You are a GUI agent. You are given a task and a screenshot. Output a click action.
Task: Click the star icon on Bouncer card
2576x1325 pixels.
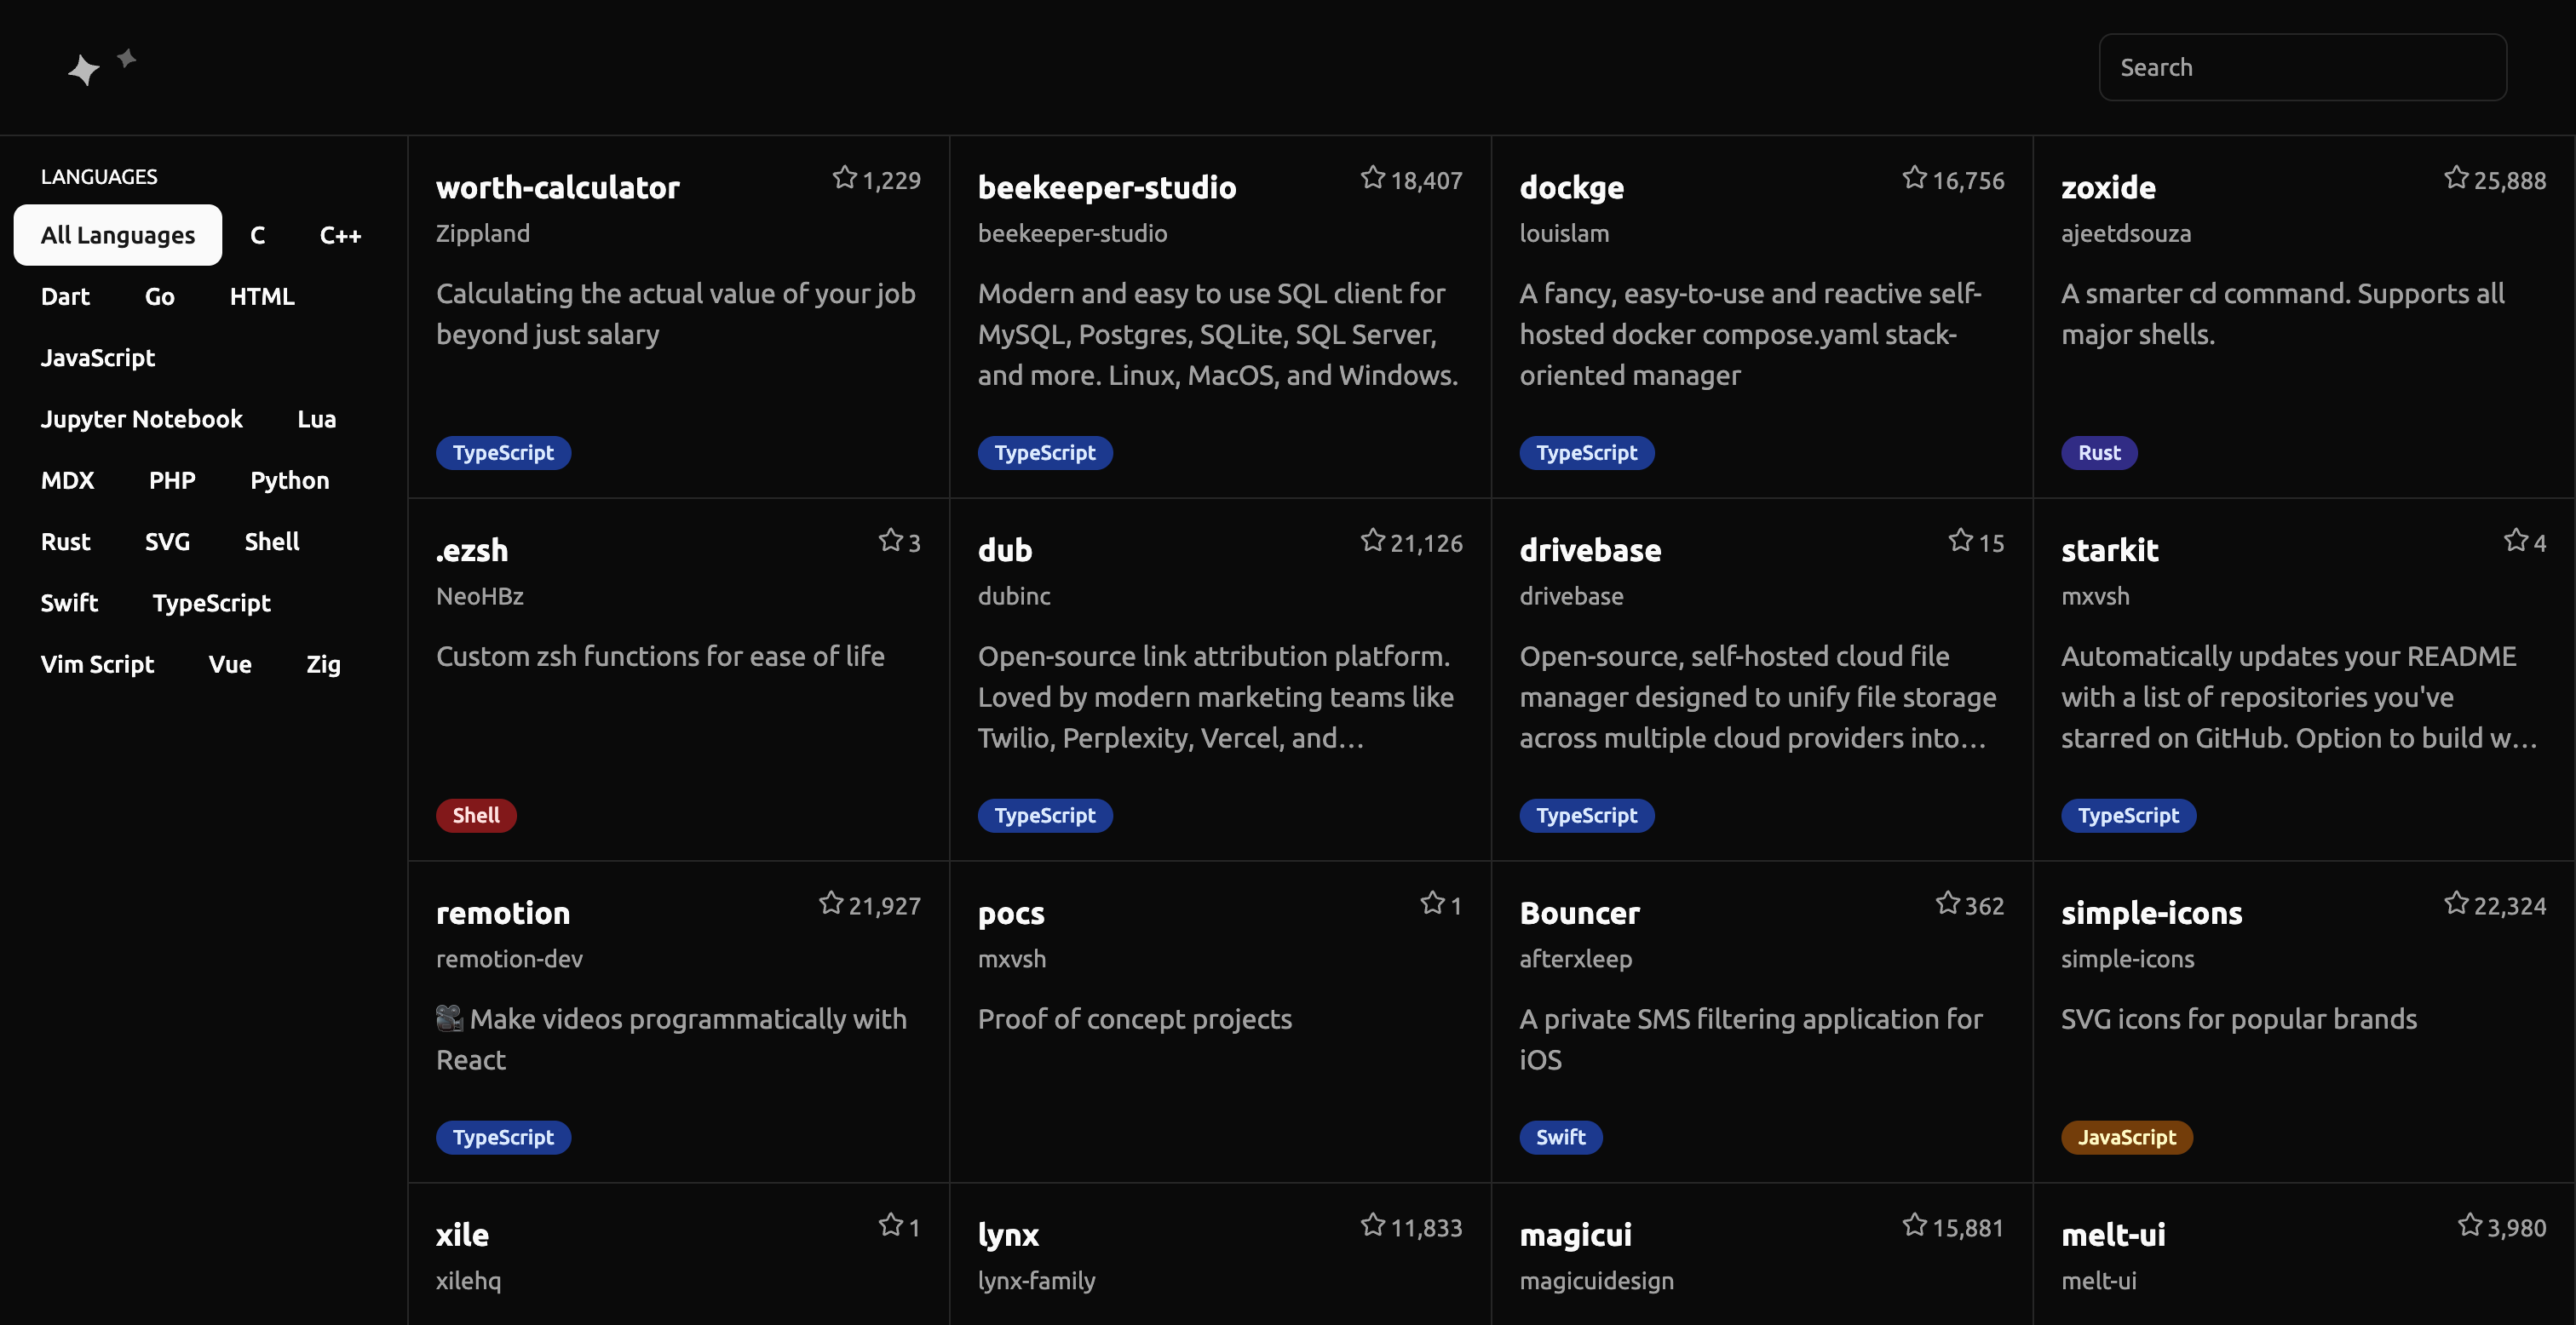[1948, 904]
